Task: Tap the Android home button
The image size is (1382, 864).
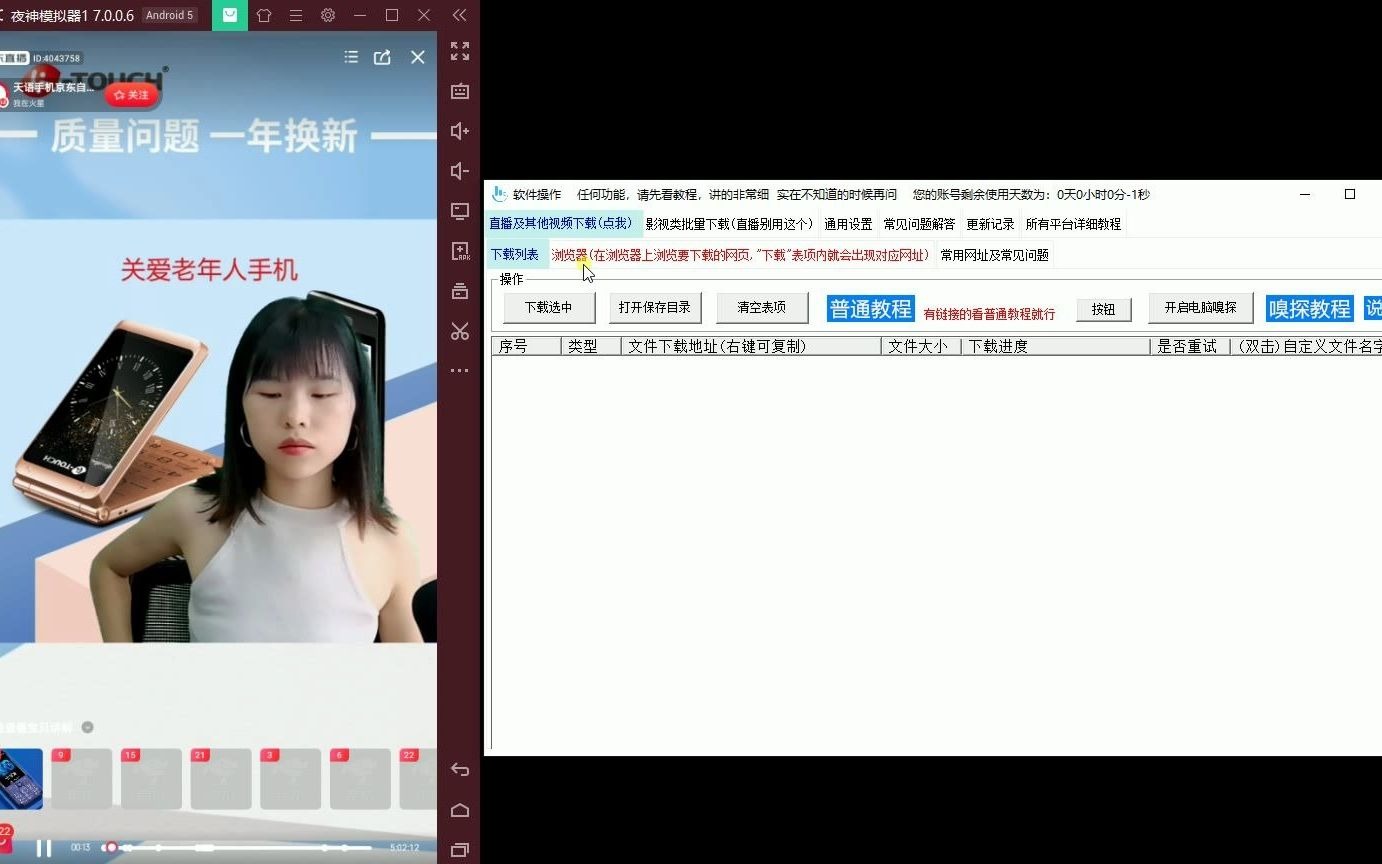Action: click(460, 810)
